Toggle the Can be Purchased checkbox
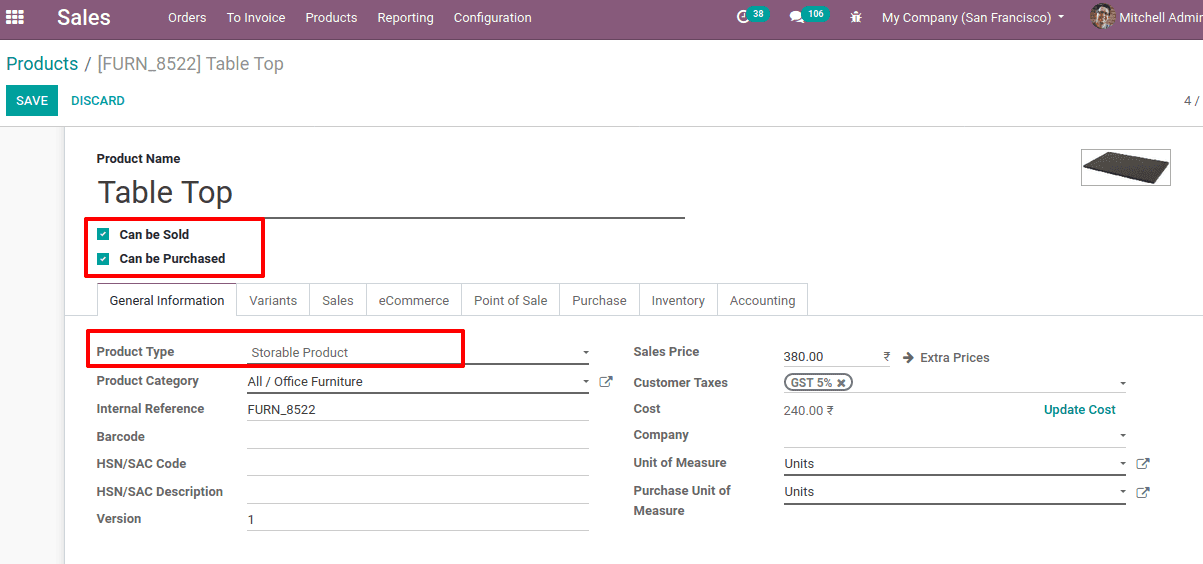This screenshot has height=564, width=1203. [103, 258]
